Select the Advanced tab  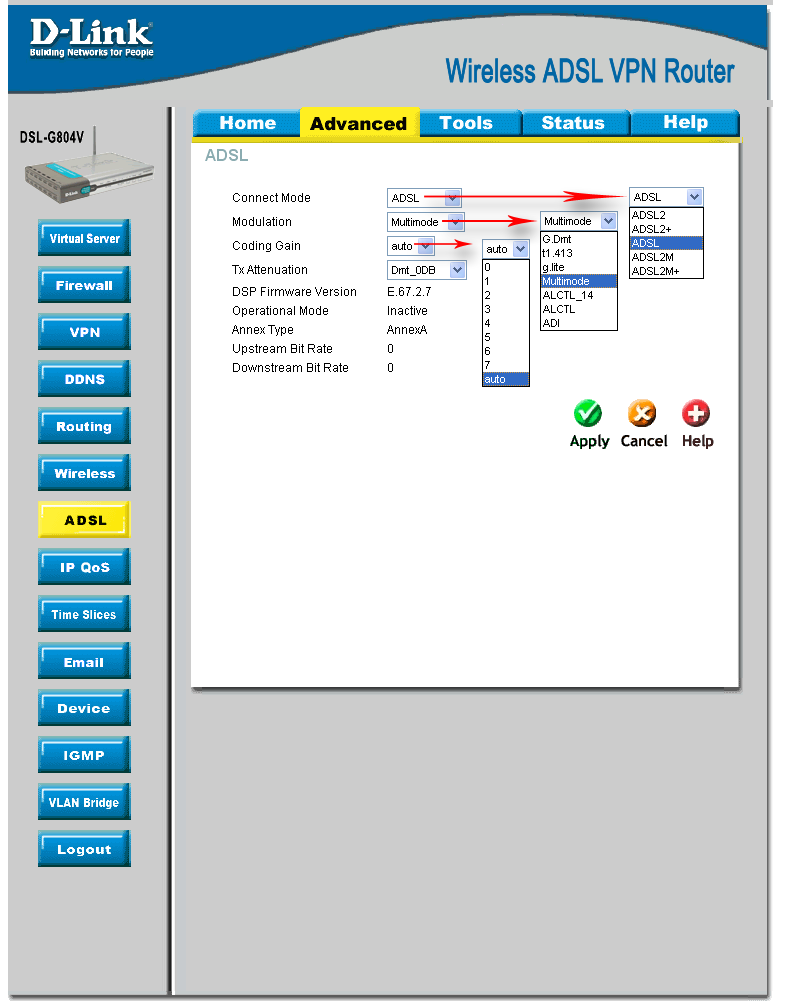tap(358, 123)
